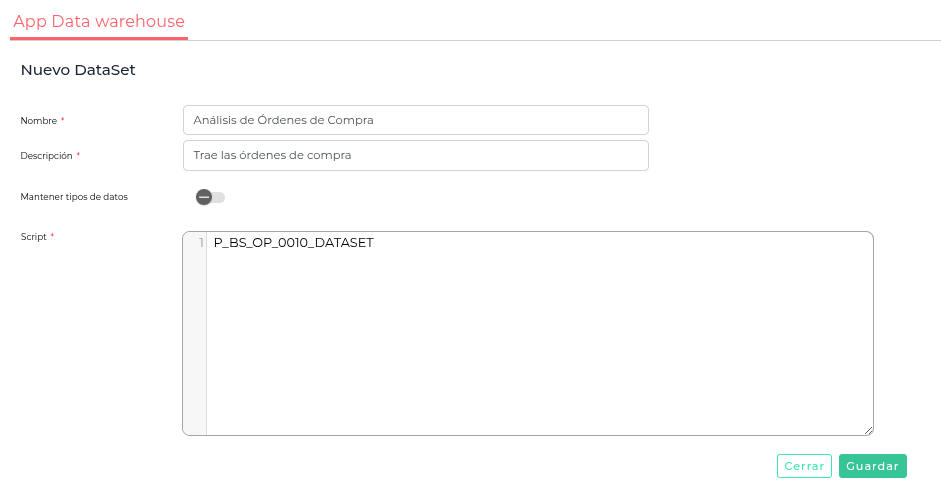Click the Mantener tipos de datos label
Viewport: 941px width, 494px height.
(x=74, y=197)
